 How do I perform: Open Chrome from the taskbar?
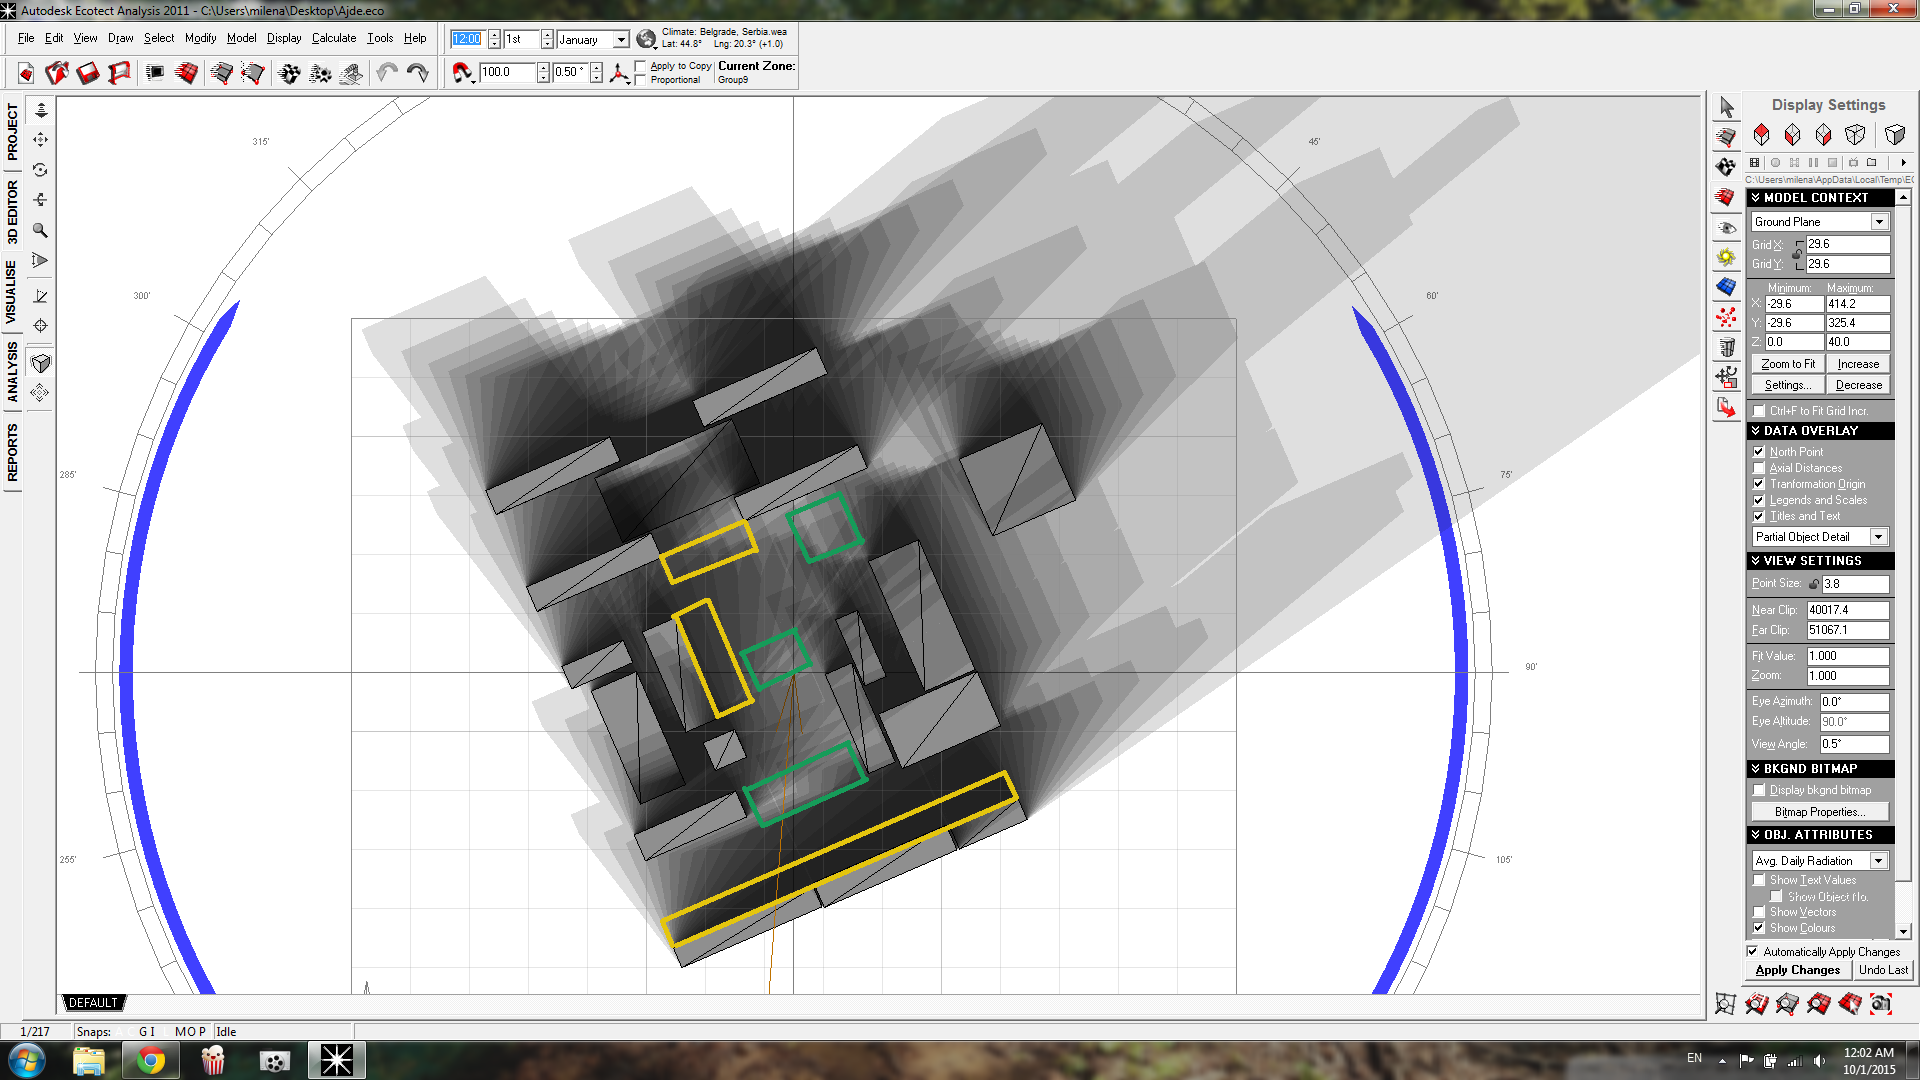click(x=151, y=1061)
